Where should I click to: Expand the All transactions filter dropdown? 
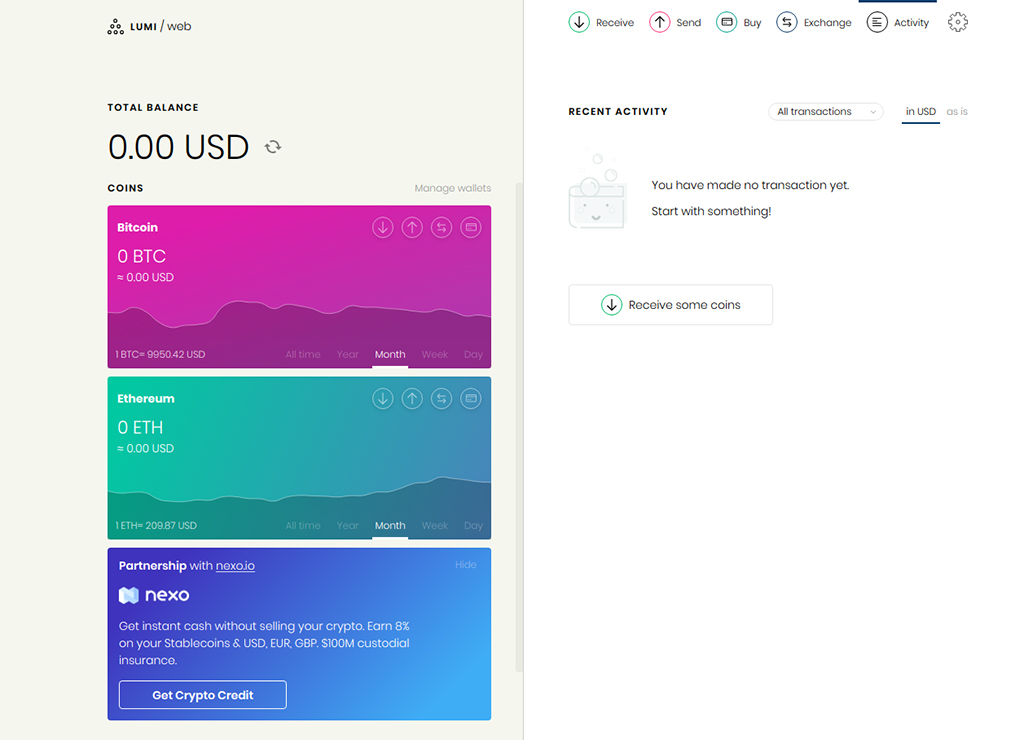[825, 112]
